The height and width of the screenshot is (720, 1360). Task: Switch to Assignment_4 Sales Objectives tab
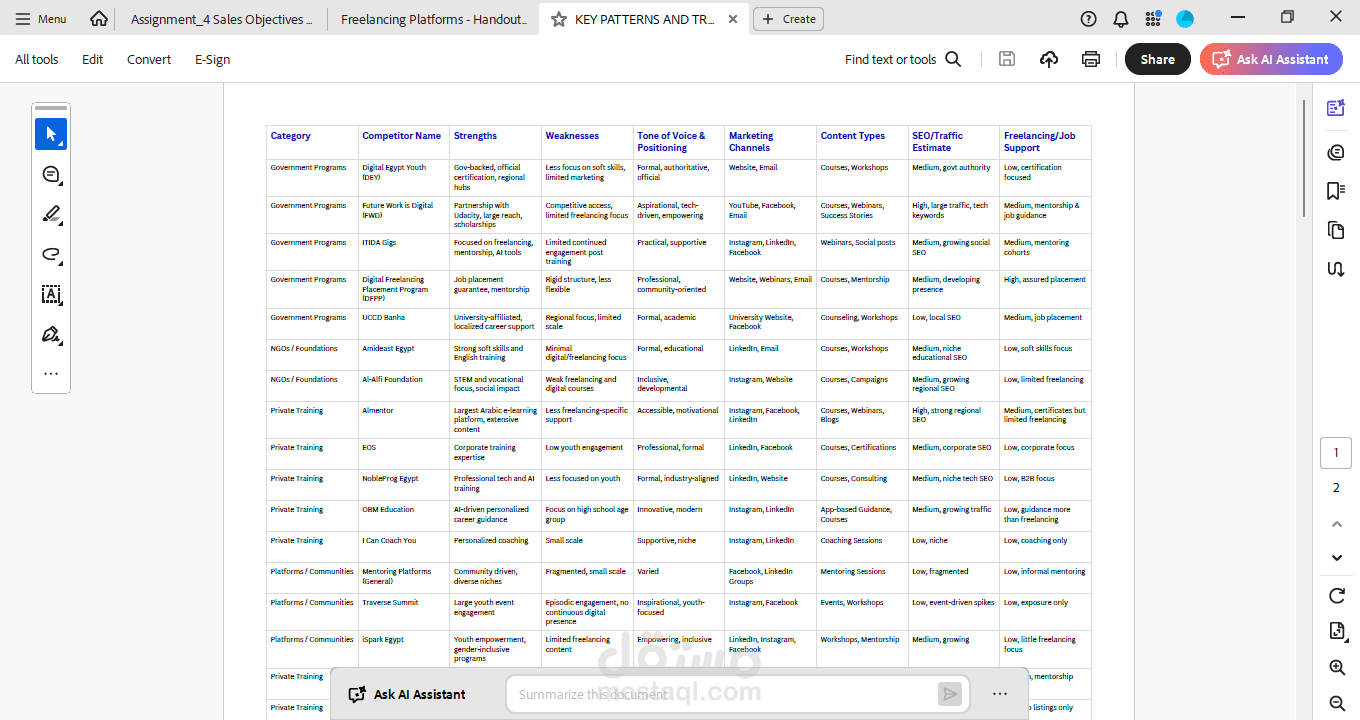tap(221, 19)
